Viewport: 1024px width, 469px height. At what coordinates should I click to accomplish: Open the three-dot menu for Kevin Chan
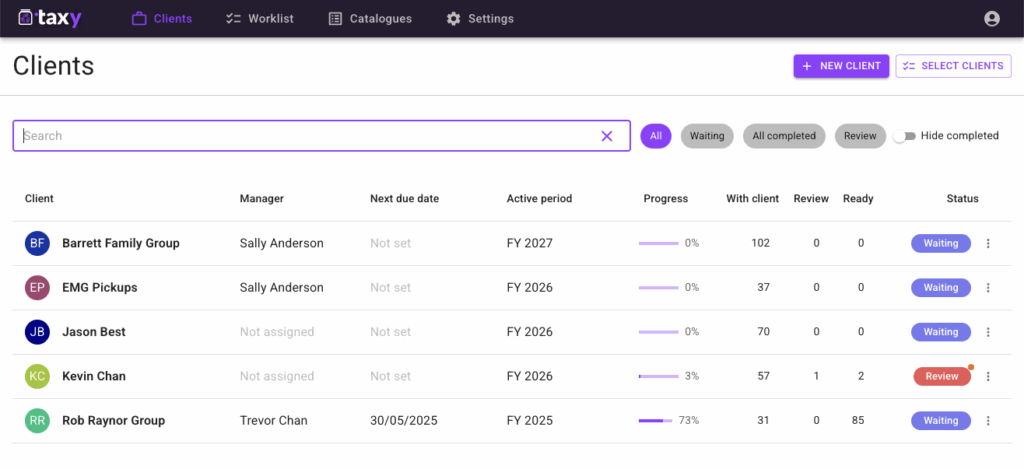(x=988, y=377)
